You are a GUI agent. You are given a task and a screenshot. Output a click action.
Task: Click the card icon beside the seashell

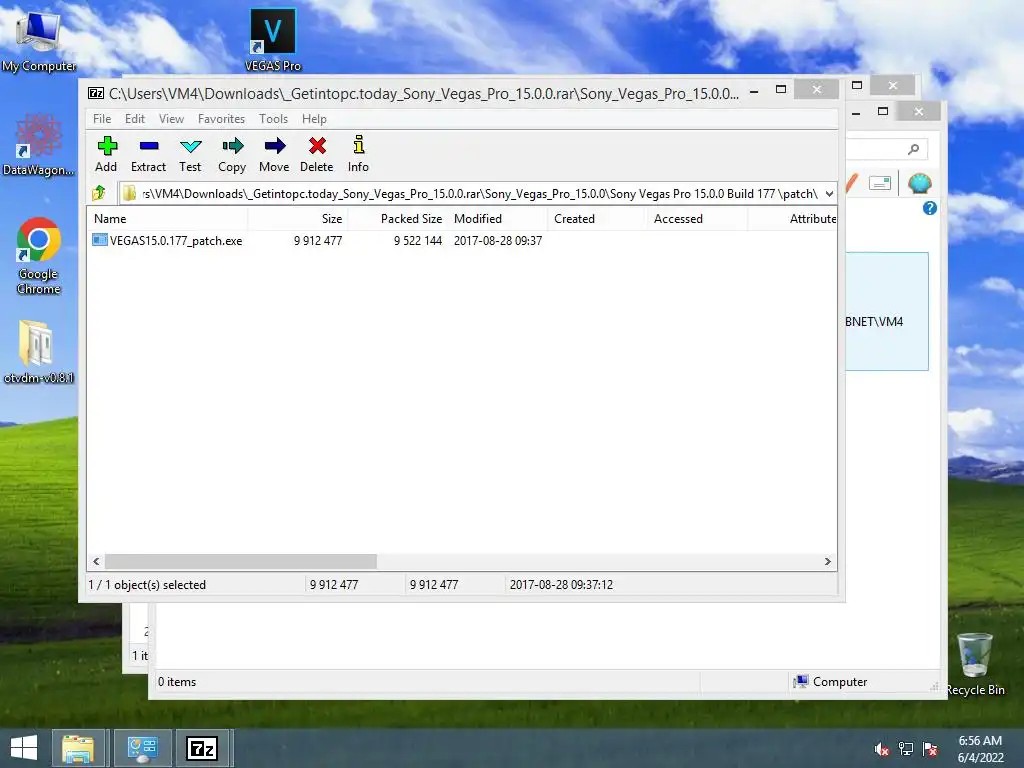click(x=880, y=184)
